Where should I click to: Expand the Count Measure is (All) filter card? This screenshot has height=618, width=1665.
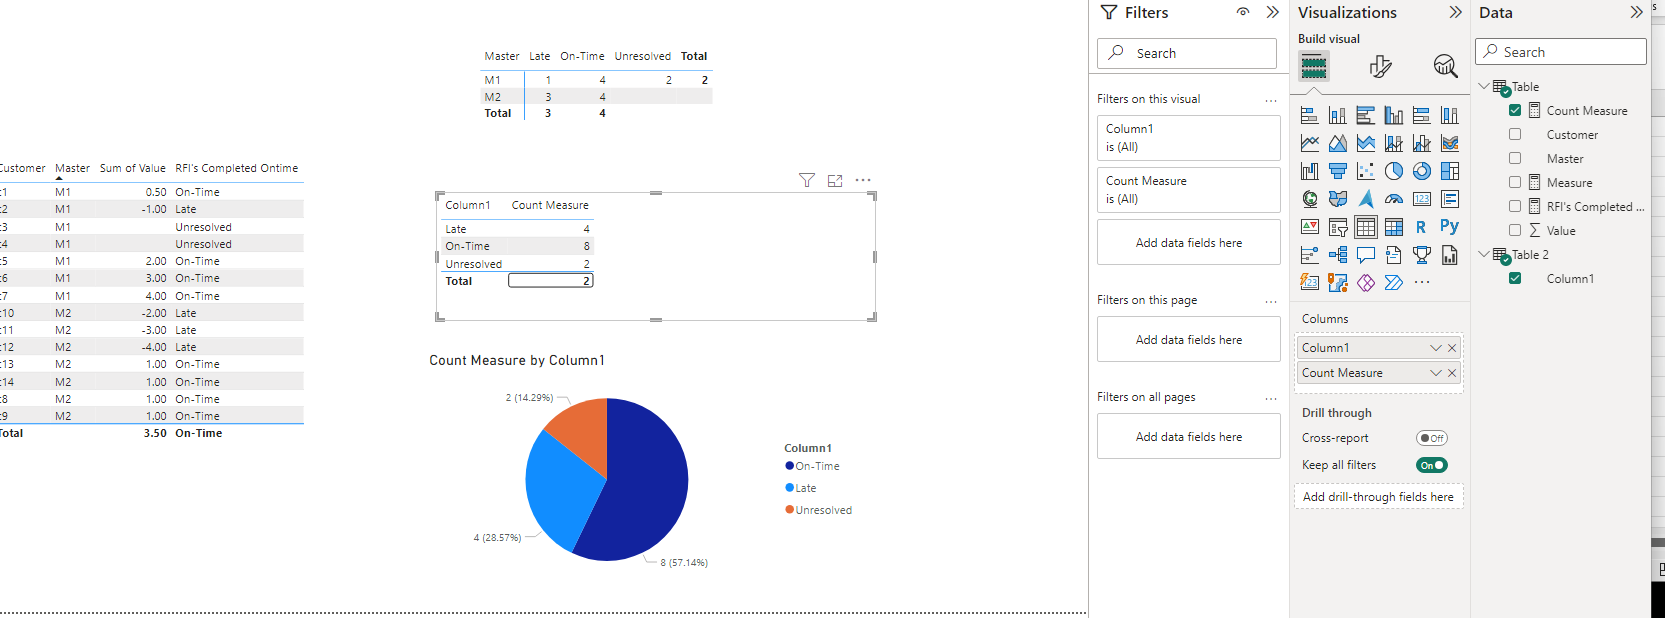coord(1188,190)
